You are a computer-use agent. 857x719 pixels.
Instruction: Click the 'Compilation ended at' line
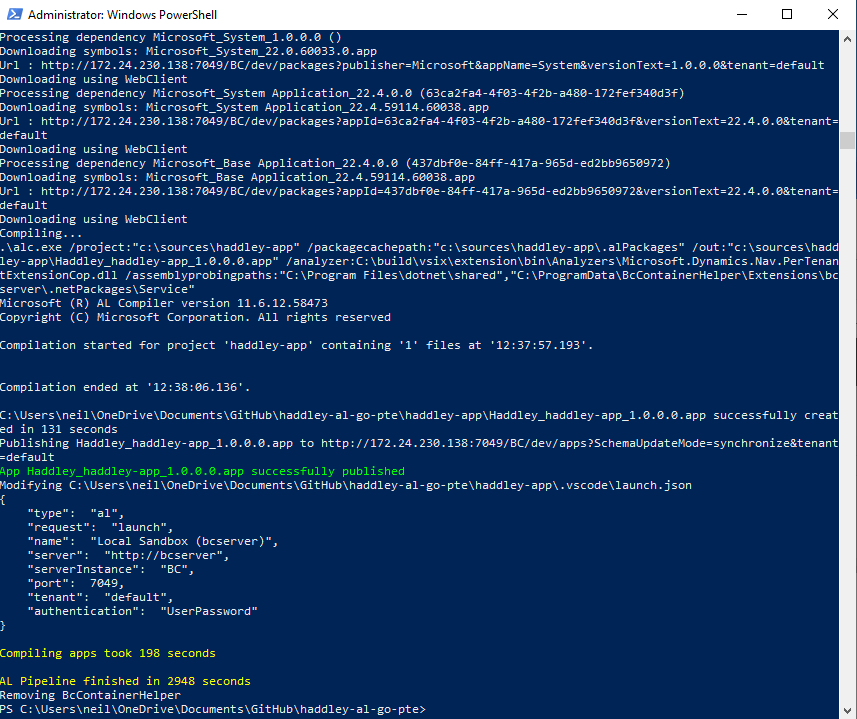tap(125, 387)
